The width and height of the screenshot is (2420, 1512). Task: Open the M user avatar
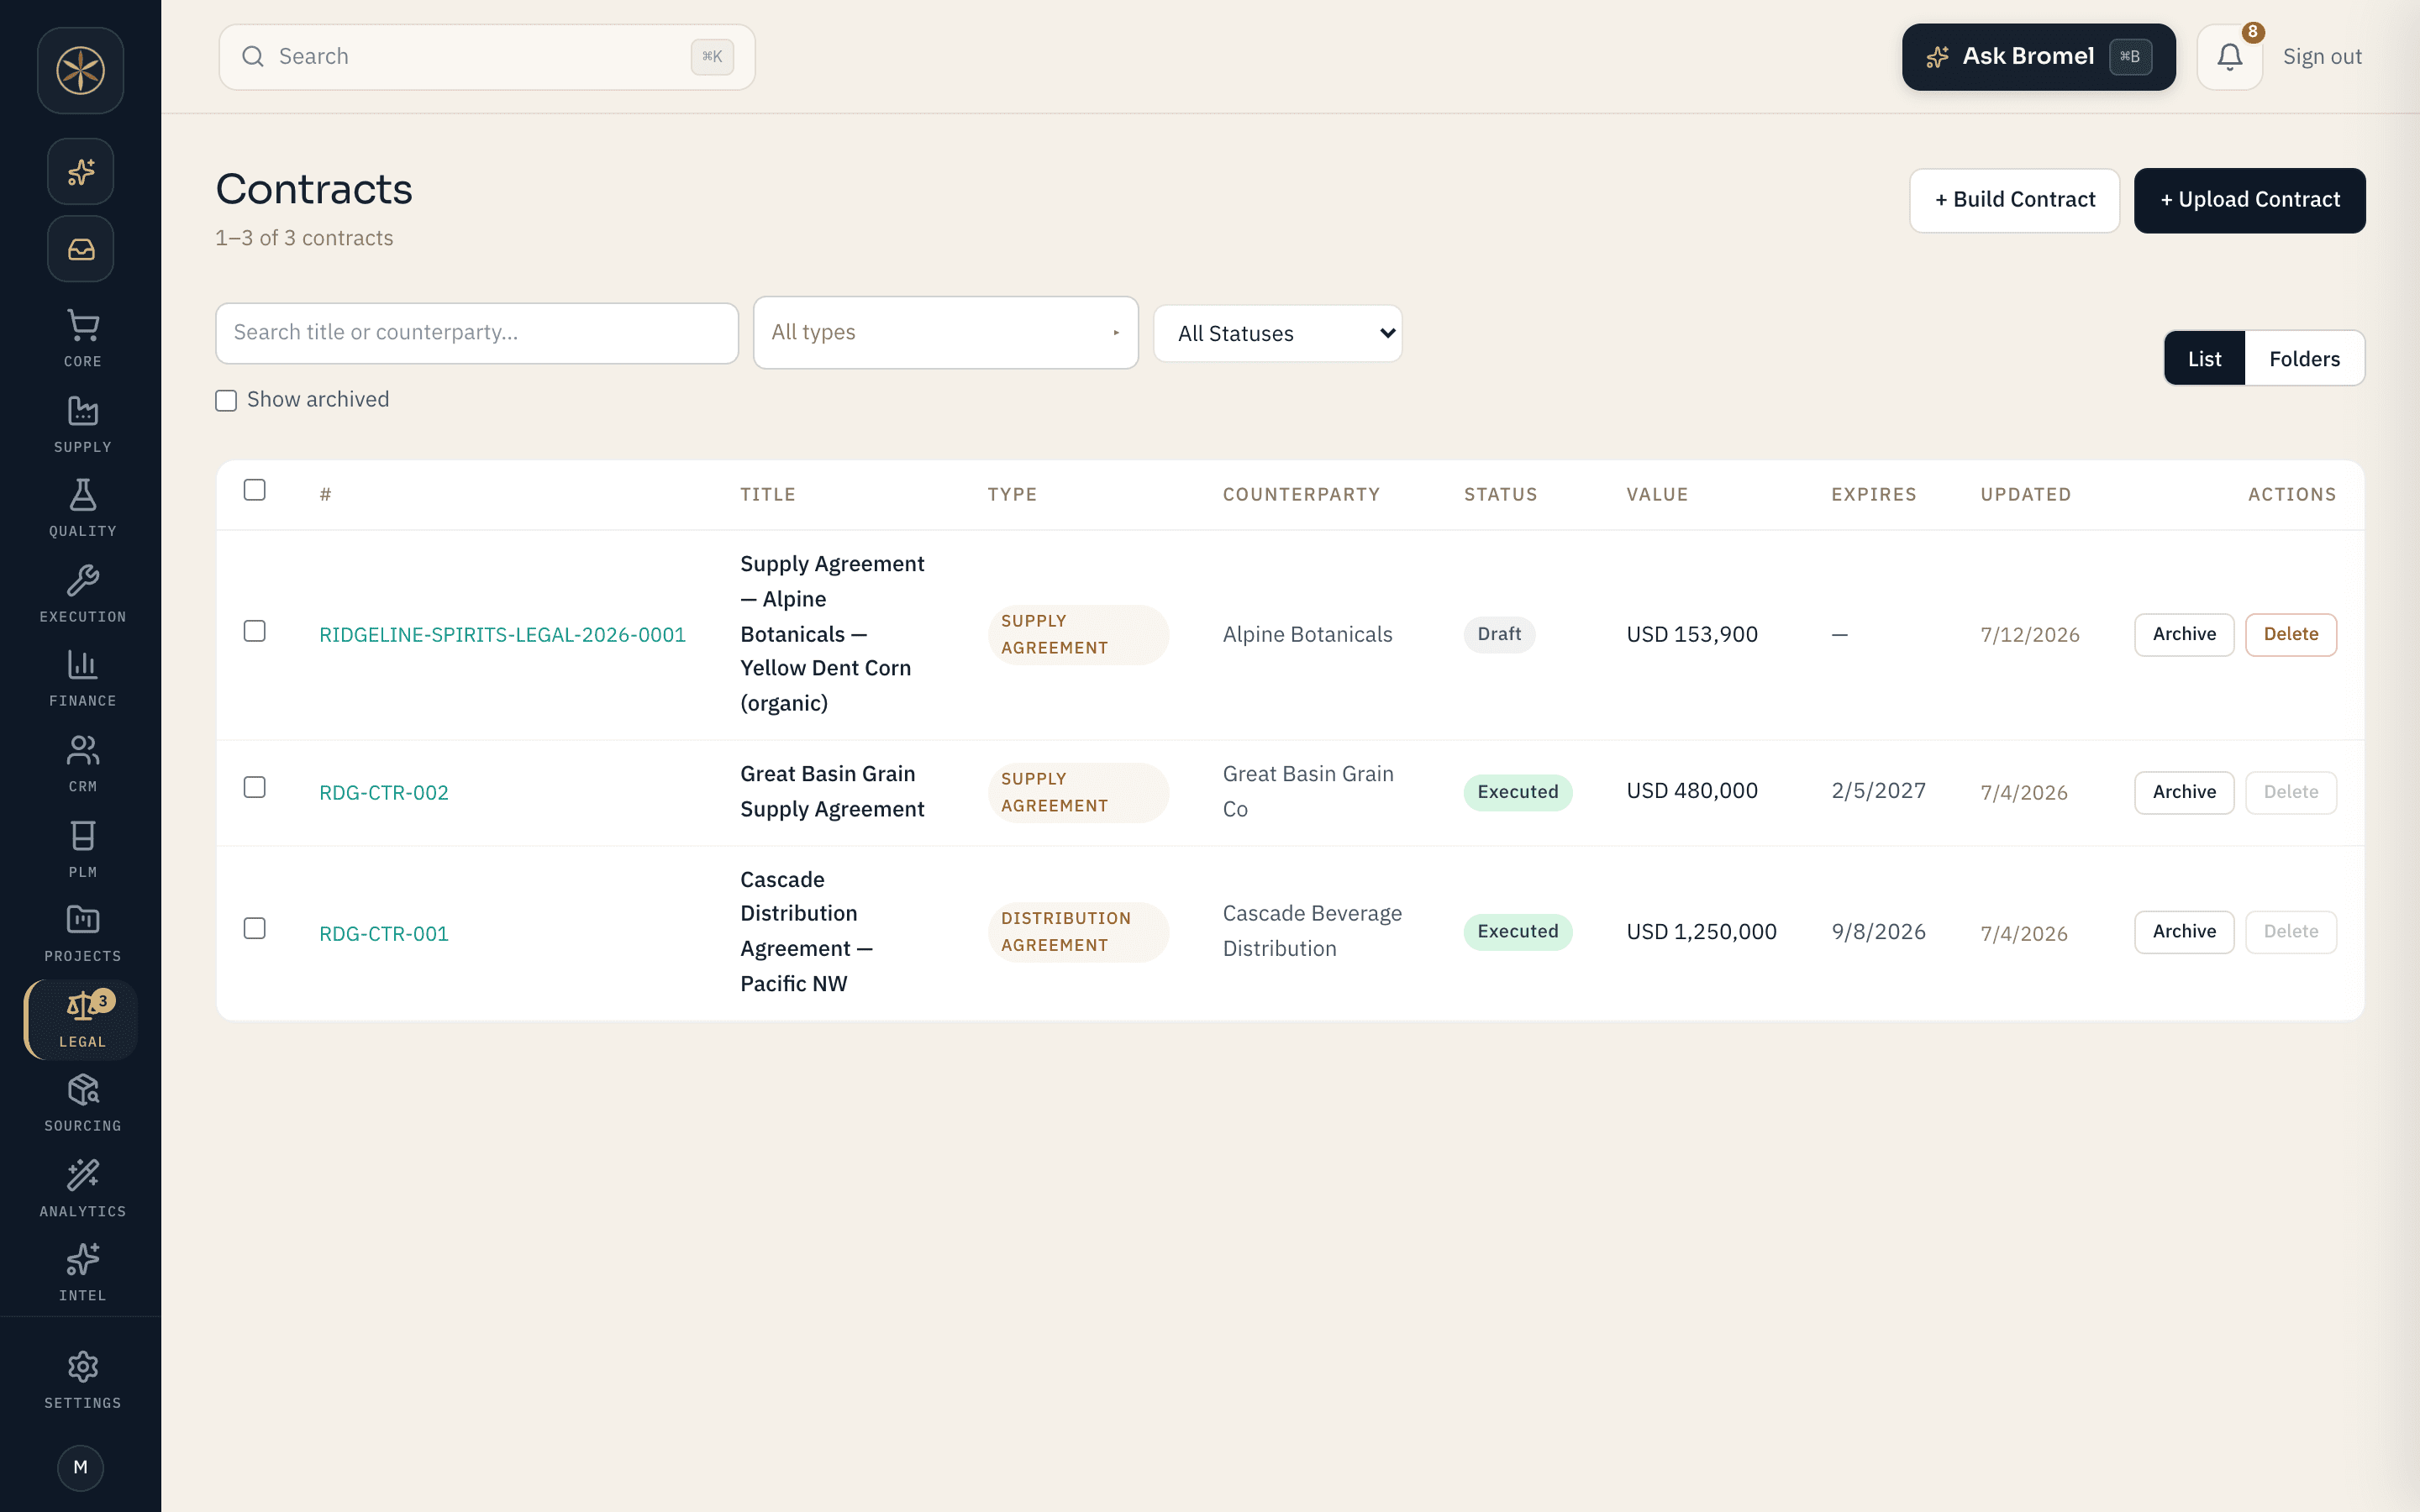click(x=81, y=1467)
